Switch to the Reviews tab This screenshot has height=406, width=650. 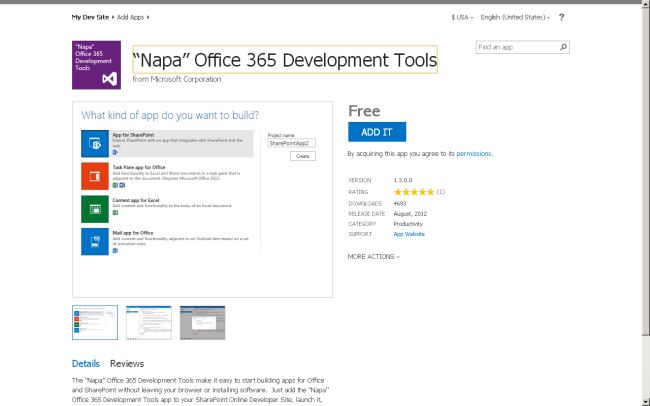pos(127,364)
